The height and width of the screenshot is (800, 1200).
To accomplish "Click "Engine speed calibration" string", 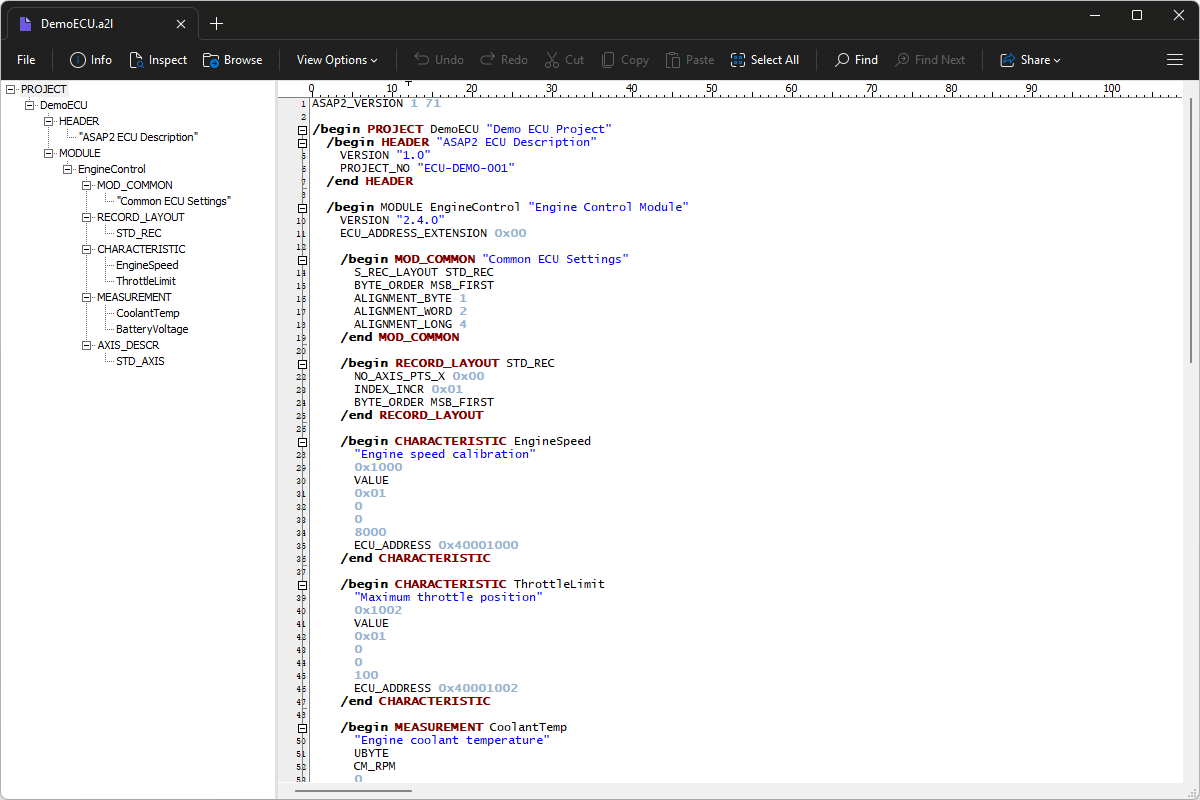I will pyautogui.click(x=445, y=454).
